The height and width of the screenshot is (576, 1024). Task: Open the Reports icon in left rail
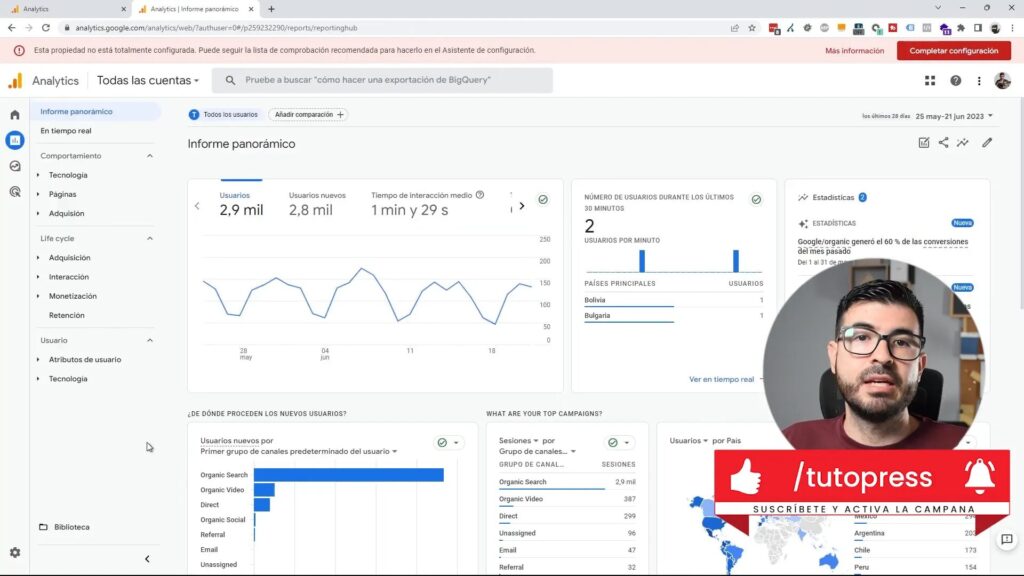14,140
